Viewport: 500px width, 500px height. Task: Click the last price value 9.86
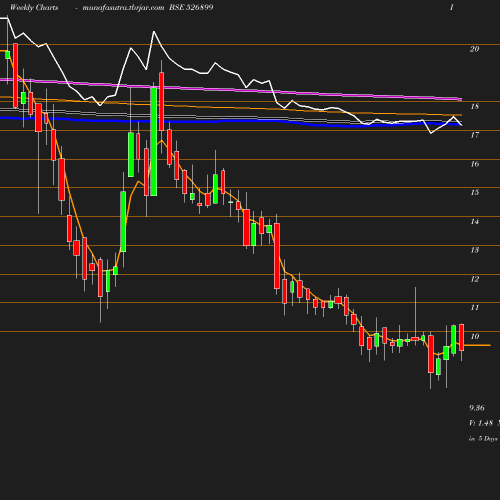click(x=477, y=408)
